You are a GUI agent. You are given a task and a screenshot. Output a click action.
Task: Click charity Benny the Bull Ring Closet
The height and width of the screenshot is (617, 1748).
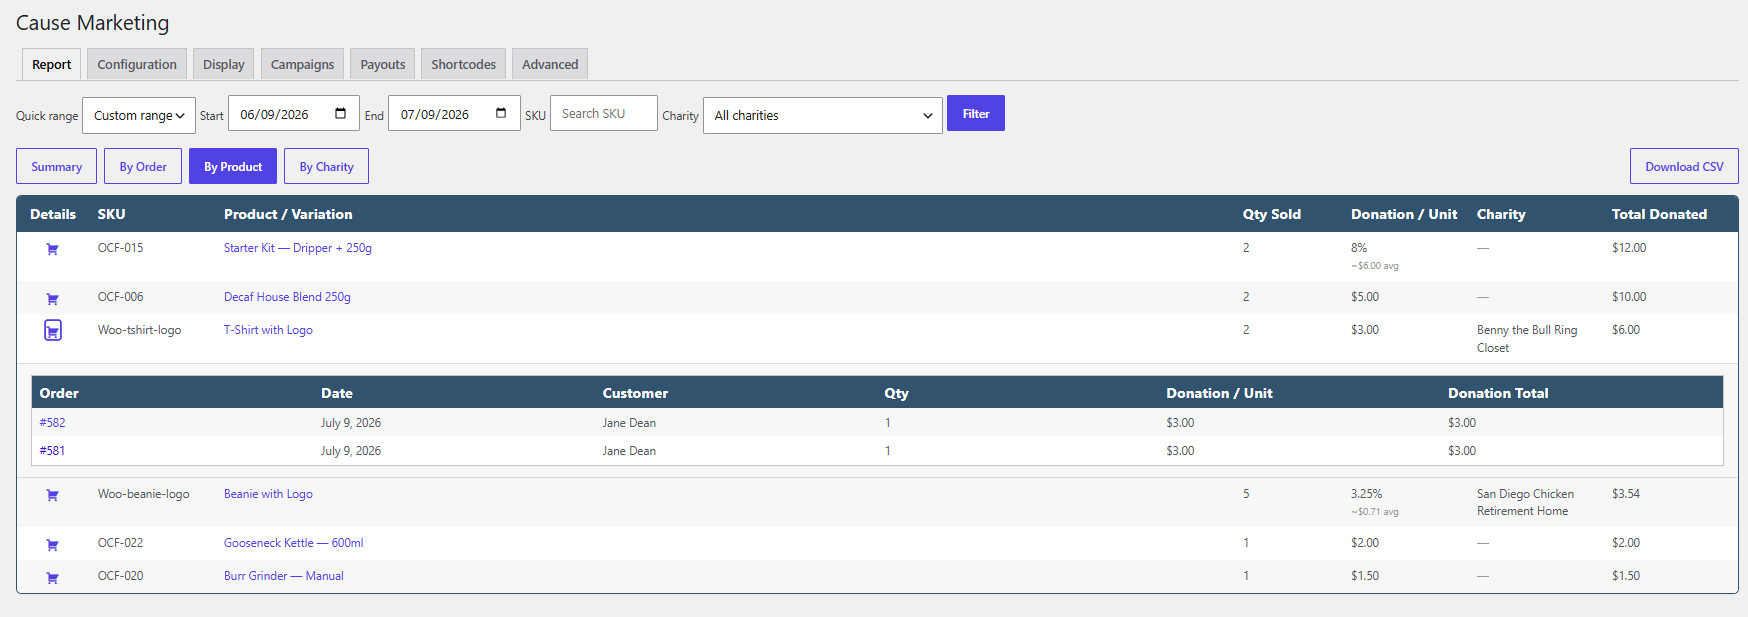coord(1527,339)
